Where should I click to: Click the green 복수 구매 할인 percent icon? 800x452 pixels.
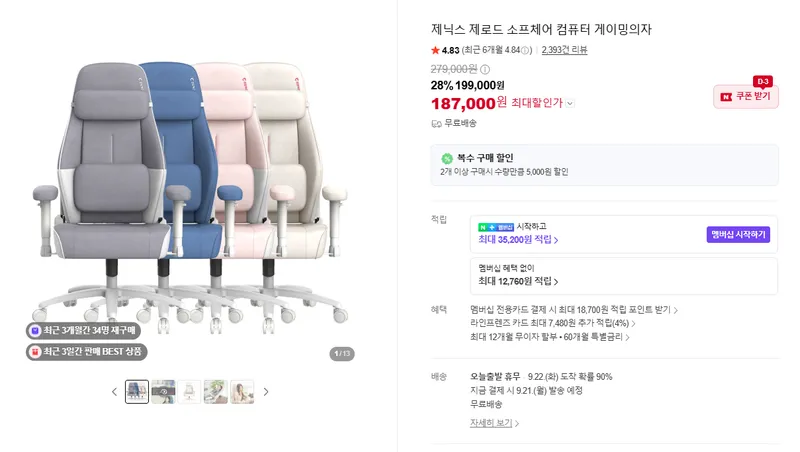(x=447, y=159)
